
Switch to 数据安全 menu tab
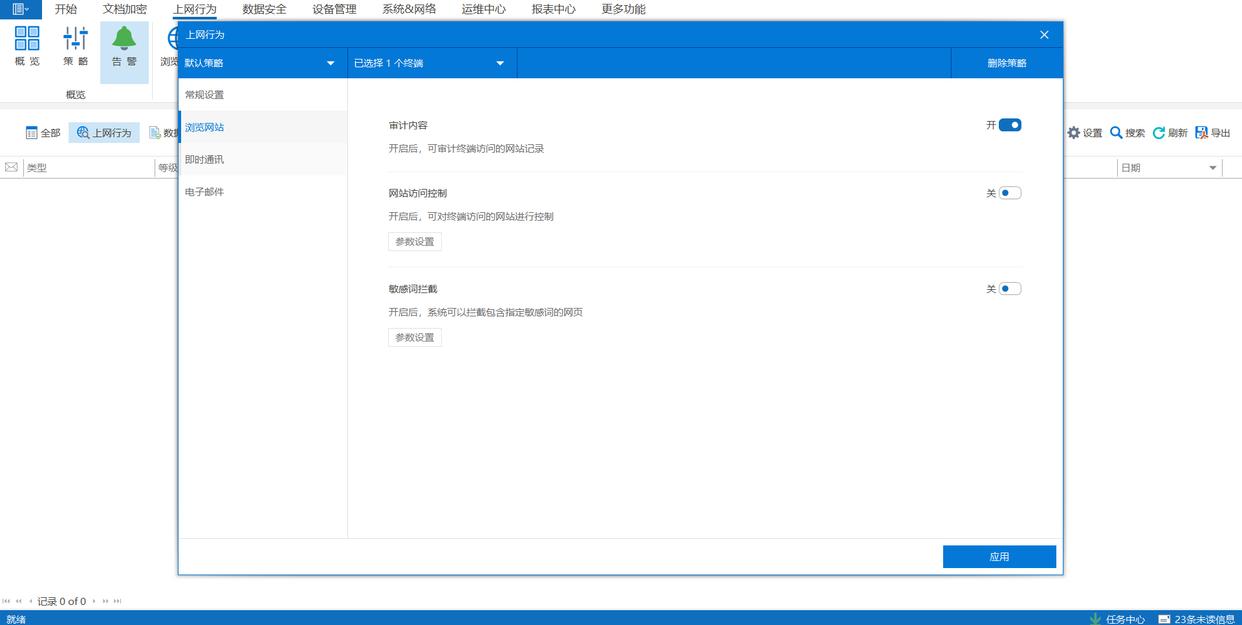coord(264,9)
